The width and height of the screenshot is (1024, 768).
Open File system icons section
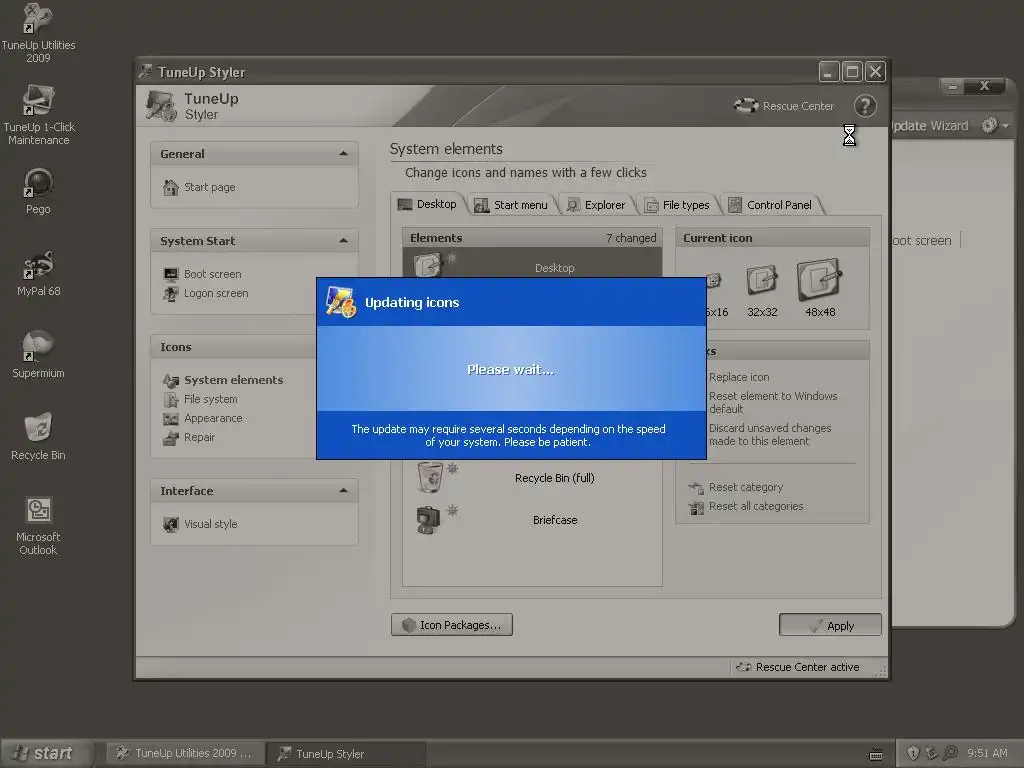pos(200,399)
